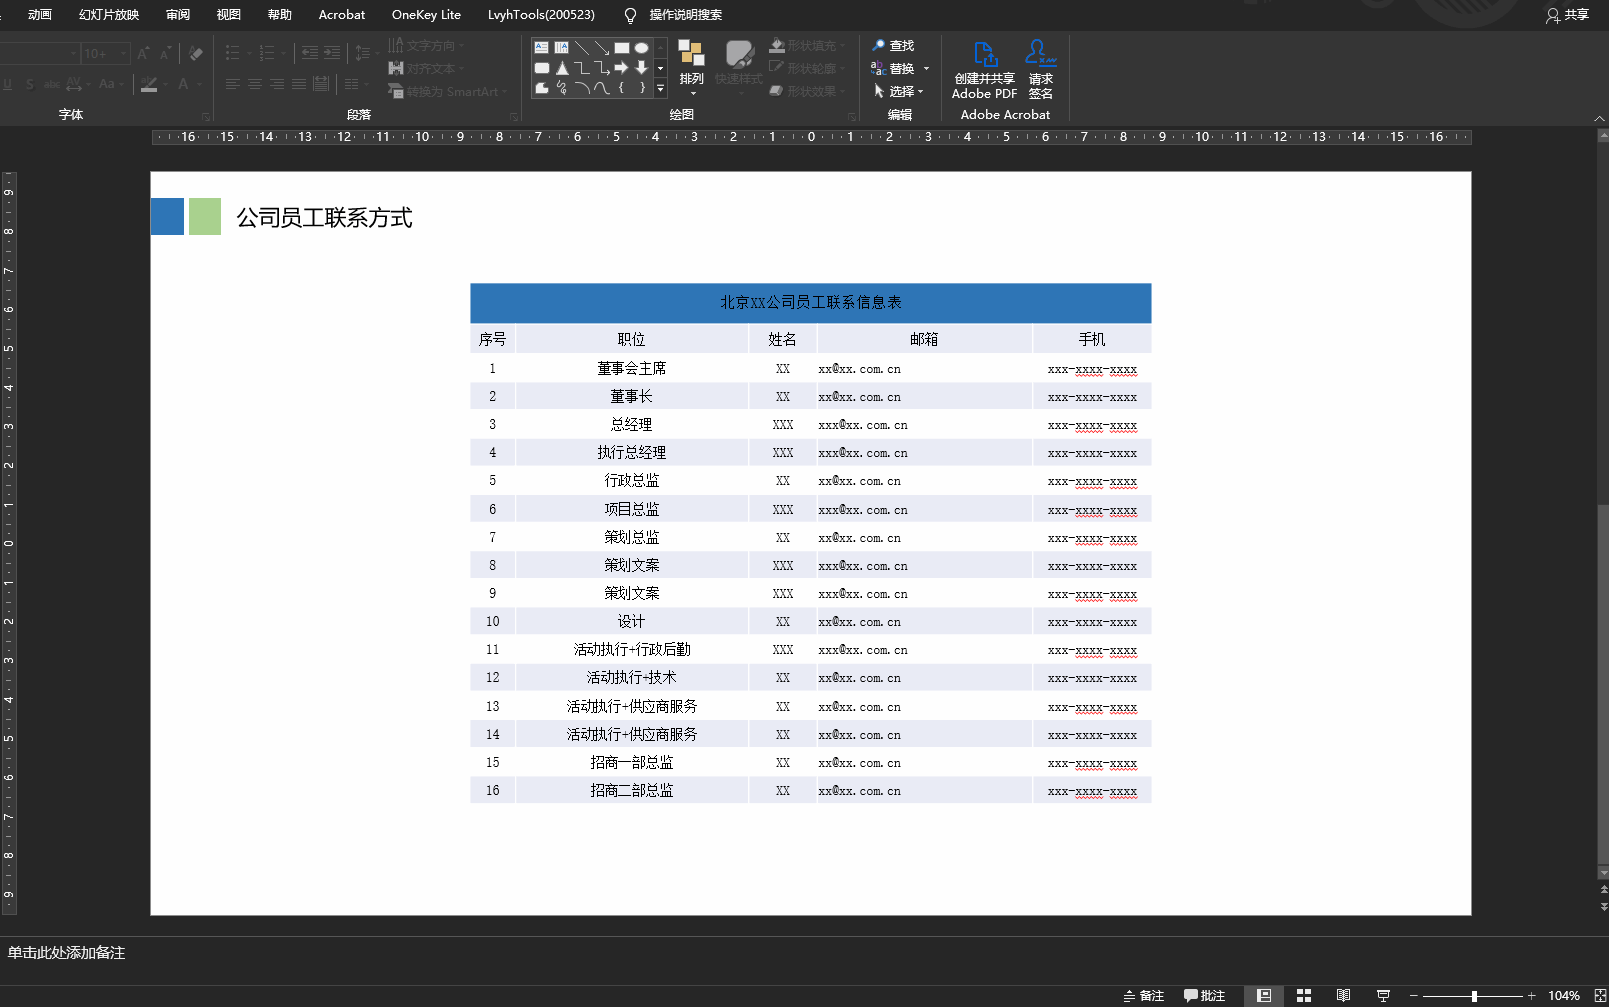Viewport: 1609px width, 1007px height.
Task: Select the text box shape in gallery
Action: point(541,47)
